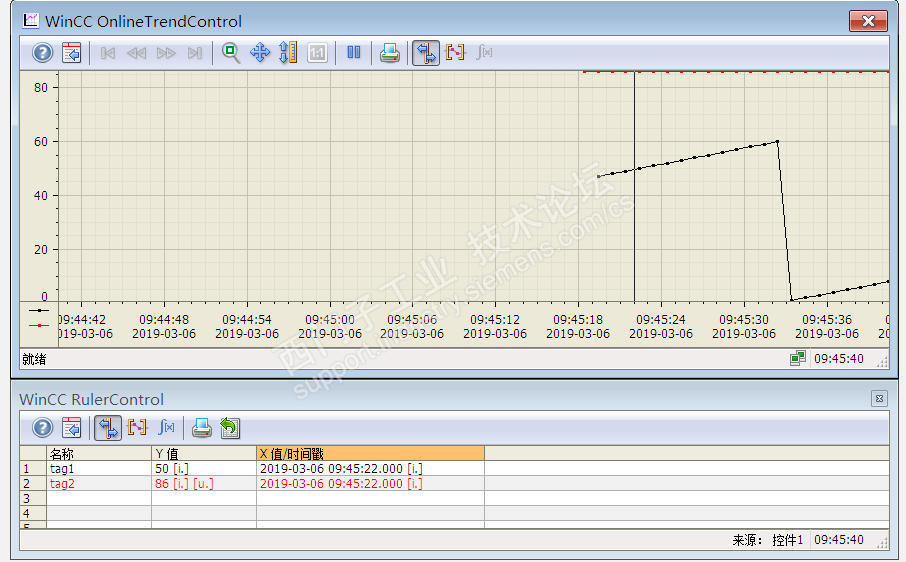Click the 就绪 status text

34,359
